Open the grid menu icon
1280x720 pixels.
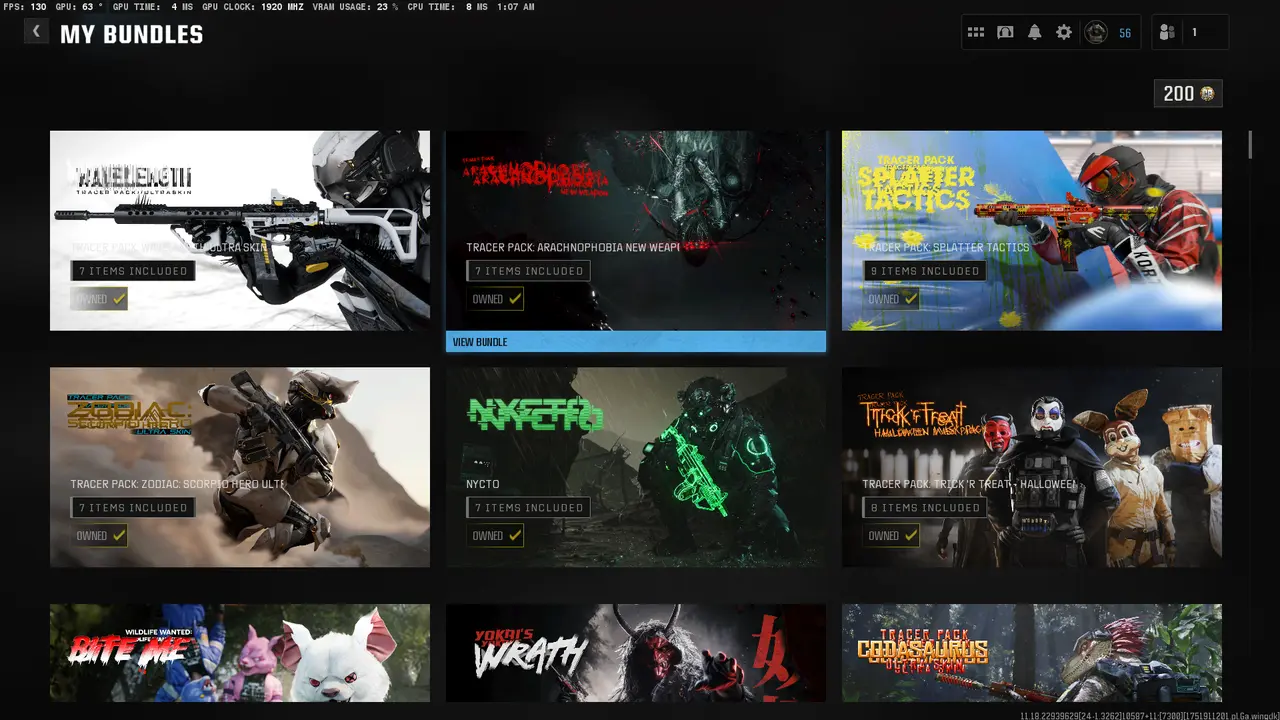(x=976, y=33)
